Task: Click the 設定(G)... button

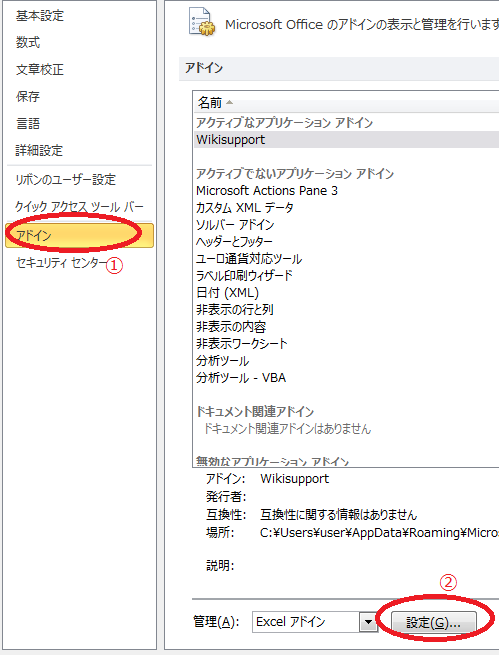Action: pos(433,623)
